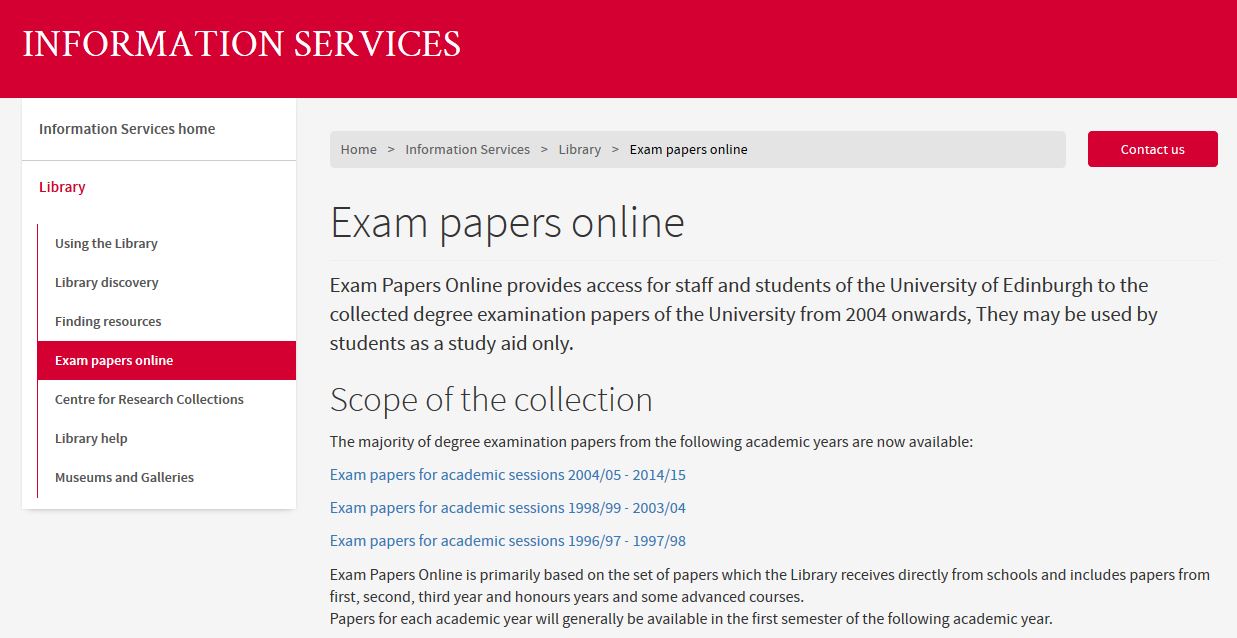Click the Exam papers online page heading
1237x638 pixels.
click(x=507, y=223)
